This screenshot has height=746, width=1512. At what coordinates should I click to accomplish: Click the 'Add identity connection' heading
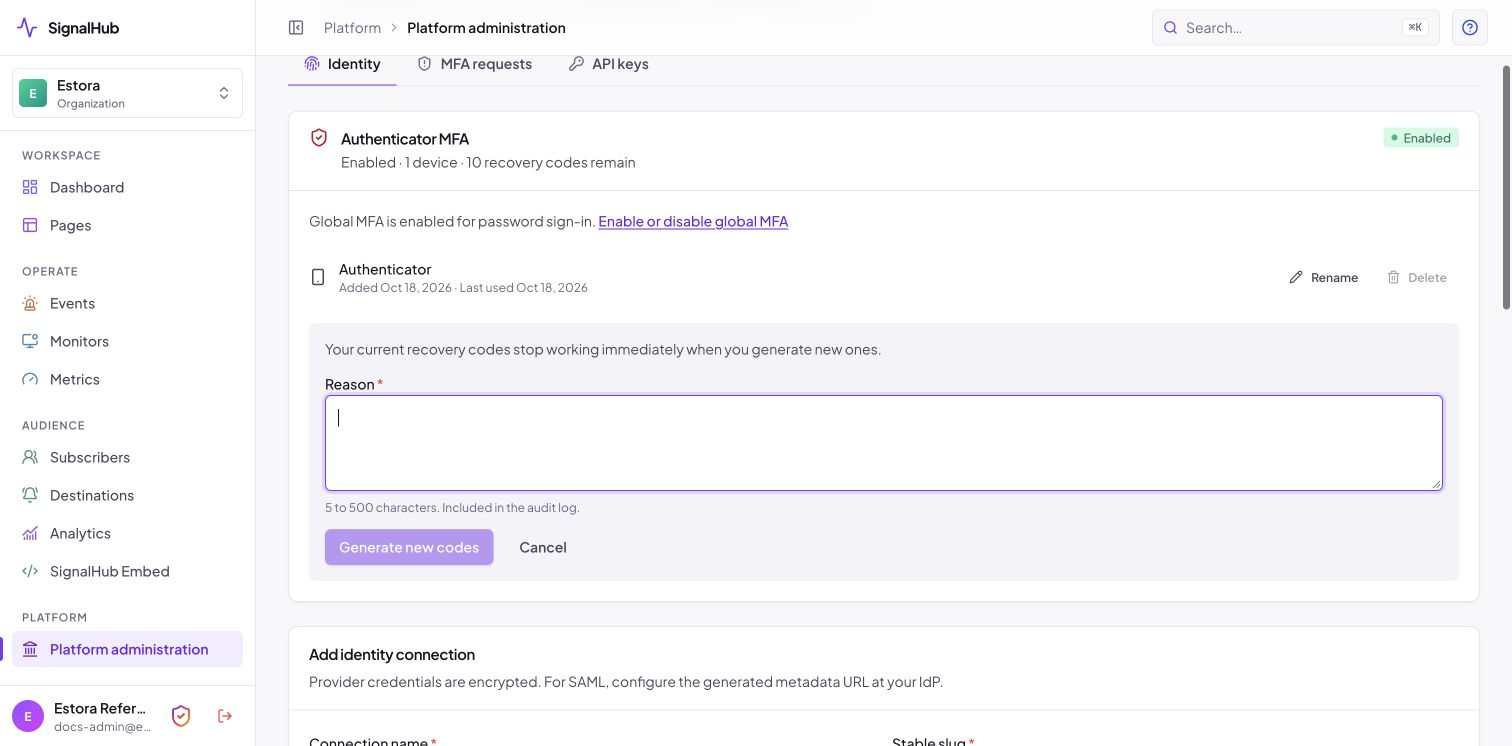tap(392, 654)
